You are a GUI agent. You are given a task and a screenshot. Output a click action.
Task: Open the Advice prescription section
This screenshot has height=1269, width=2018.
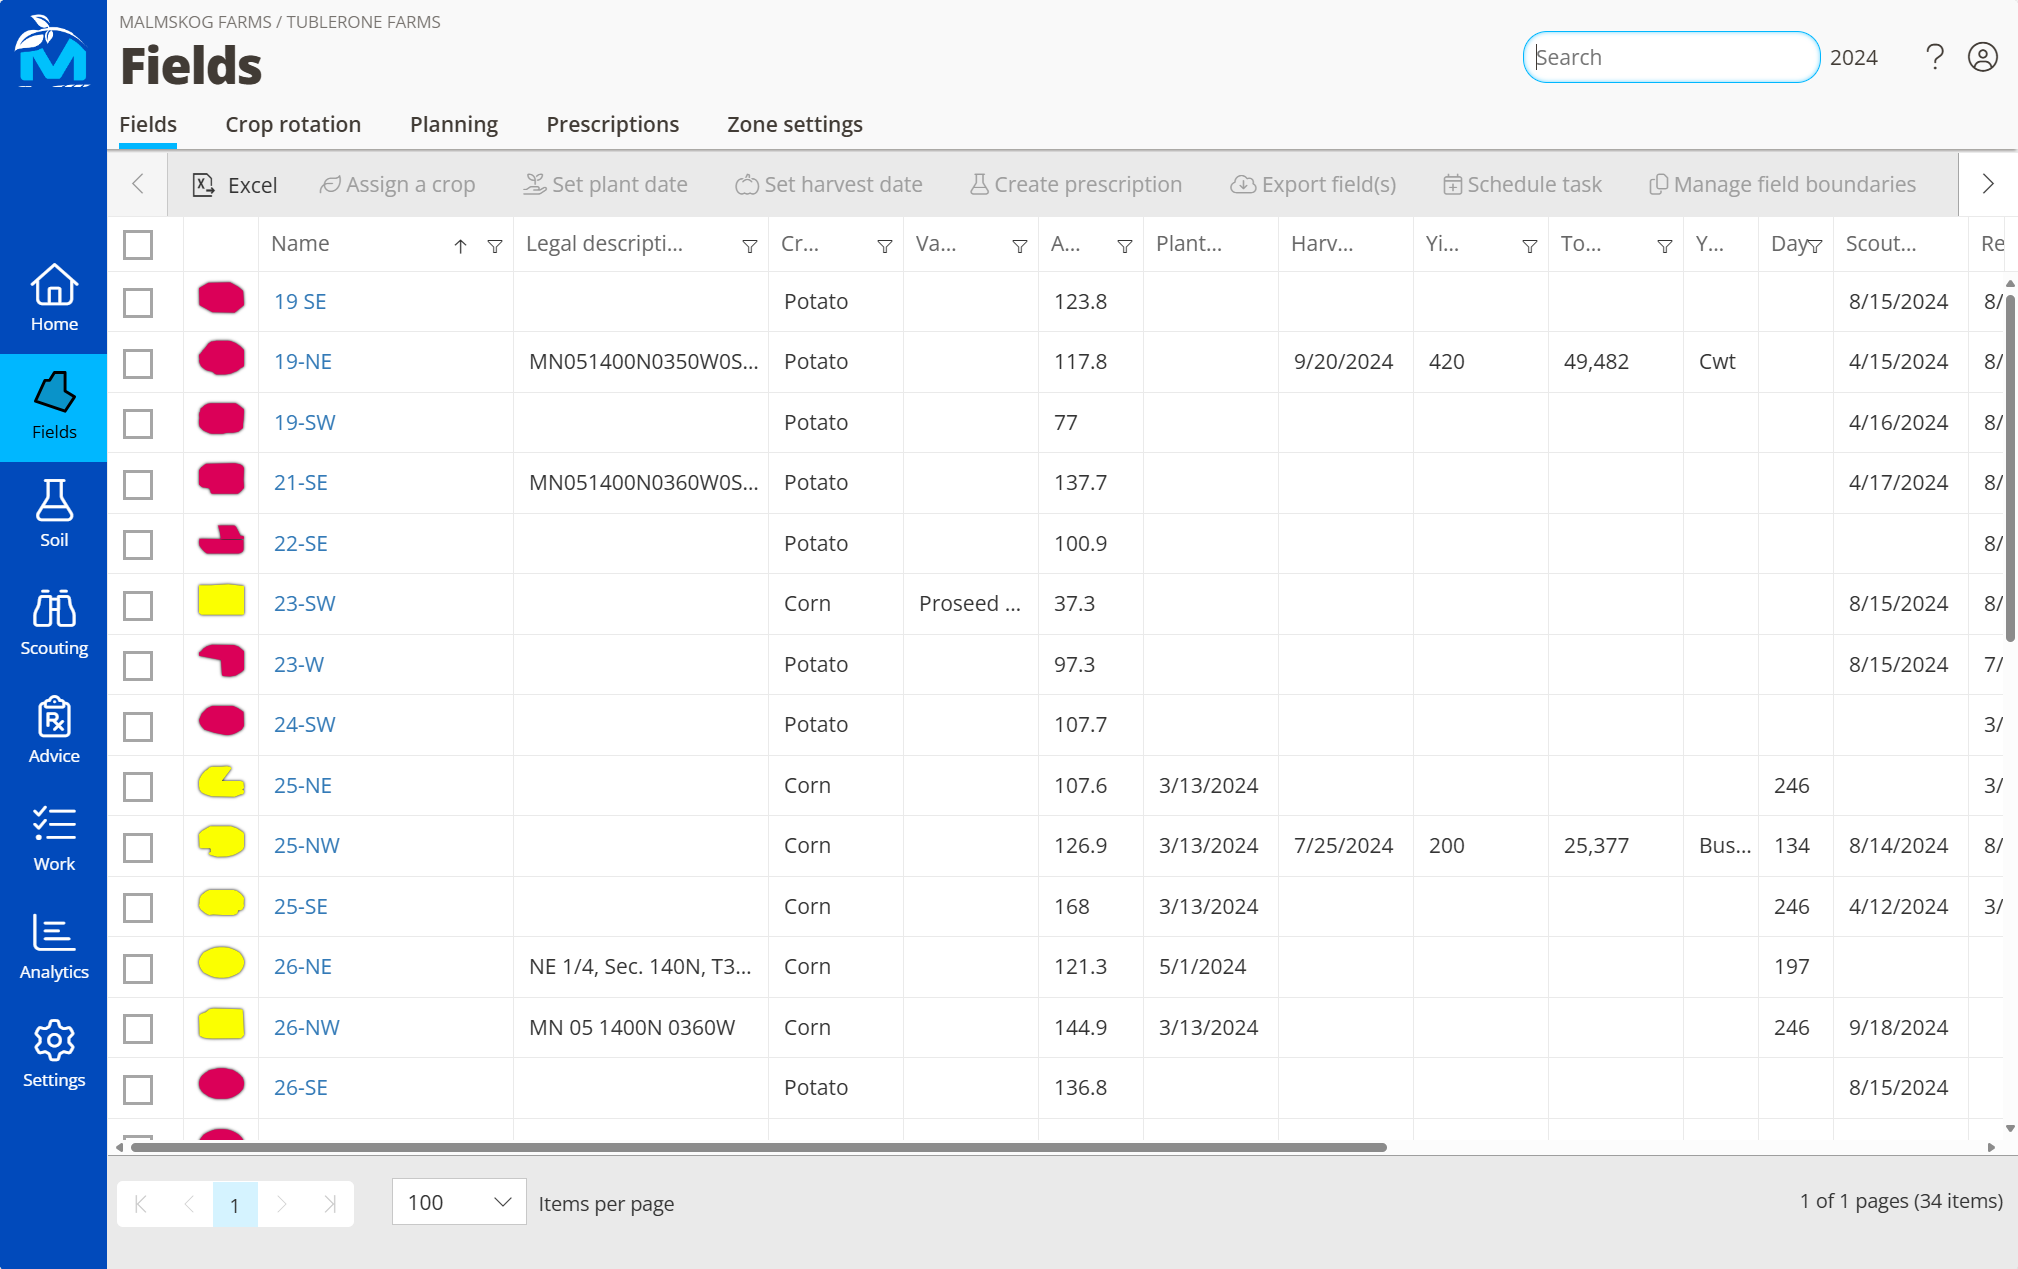coord(54,730)
